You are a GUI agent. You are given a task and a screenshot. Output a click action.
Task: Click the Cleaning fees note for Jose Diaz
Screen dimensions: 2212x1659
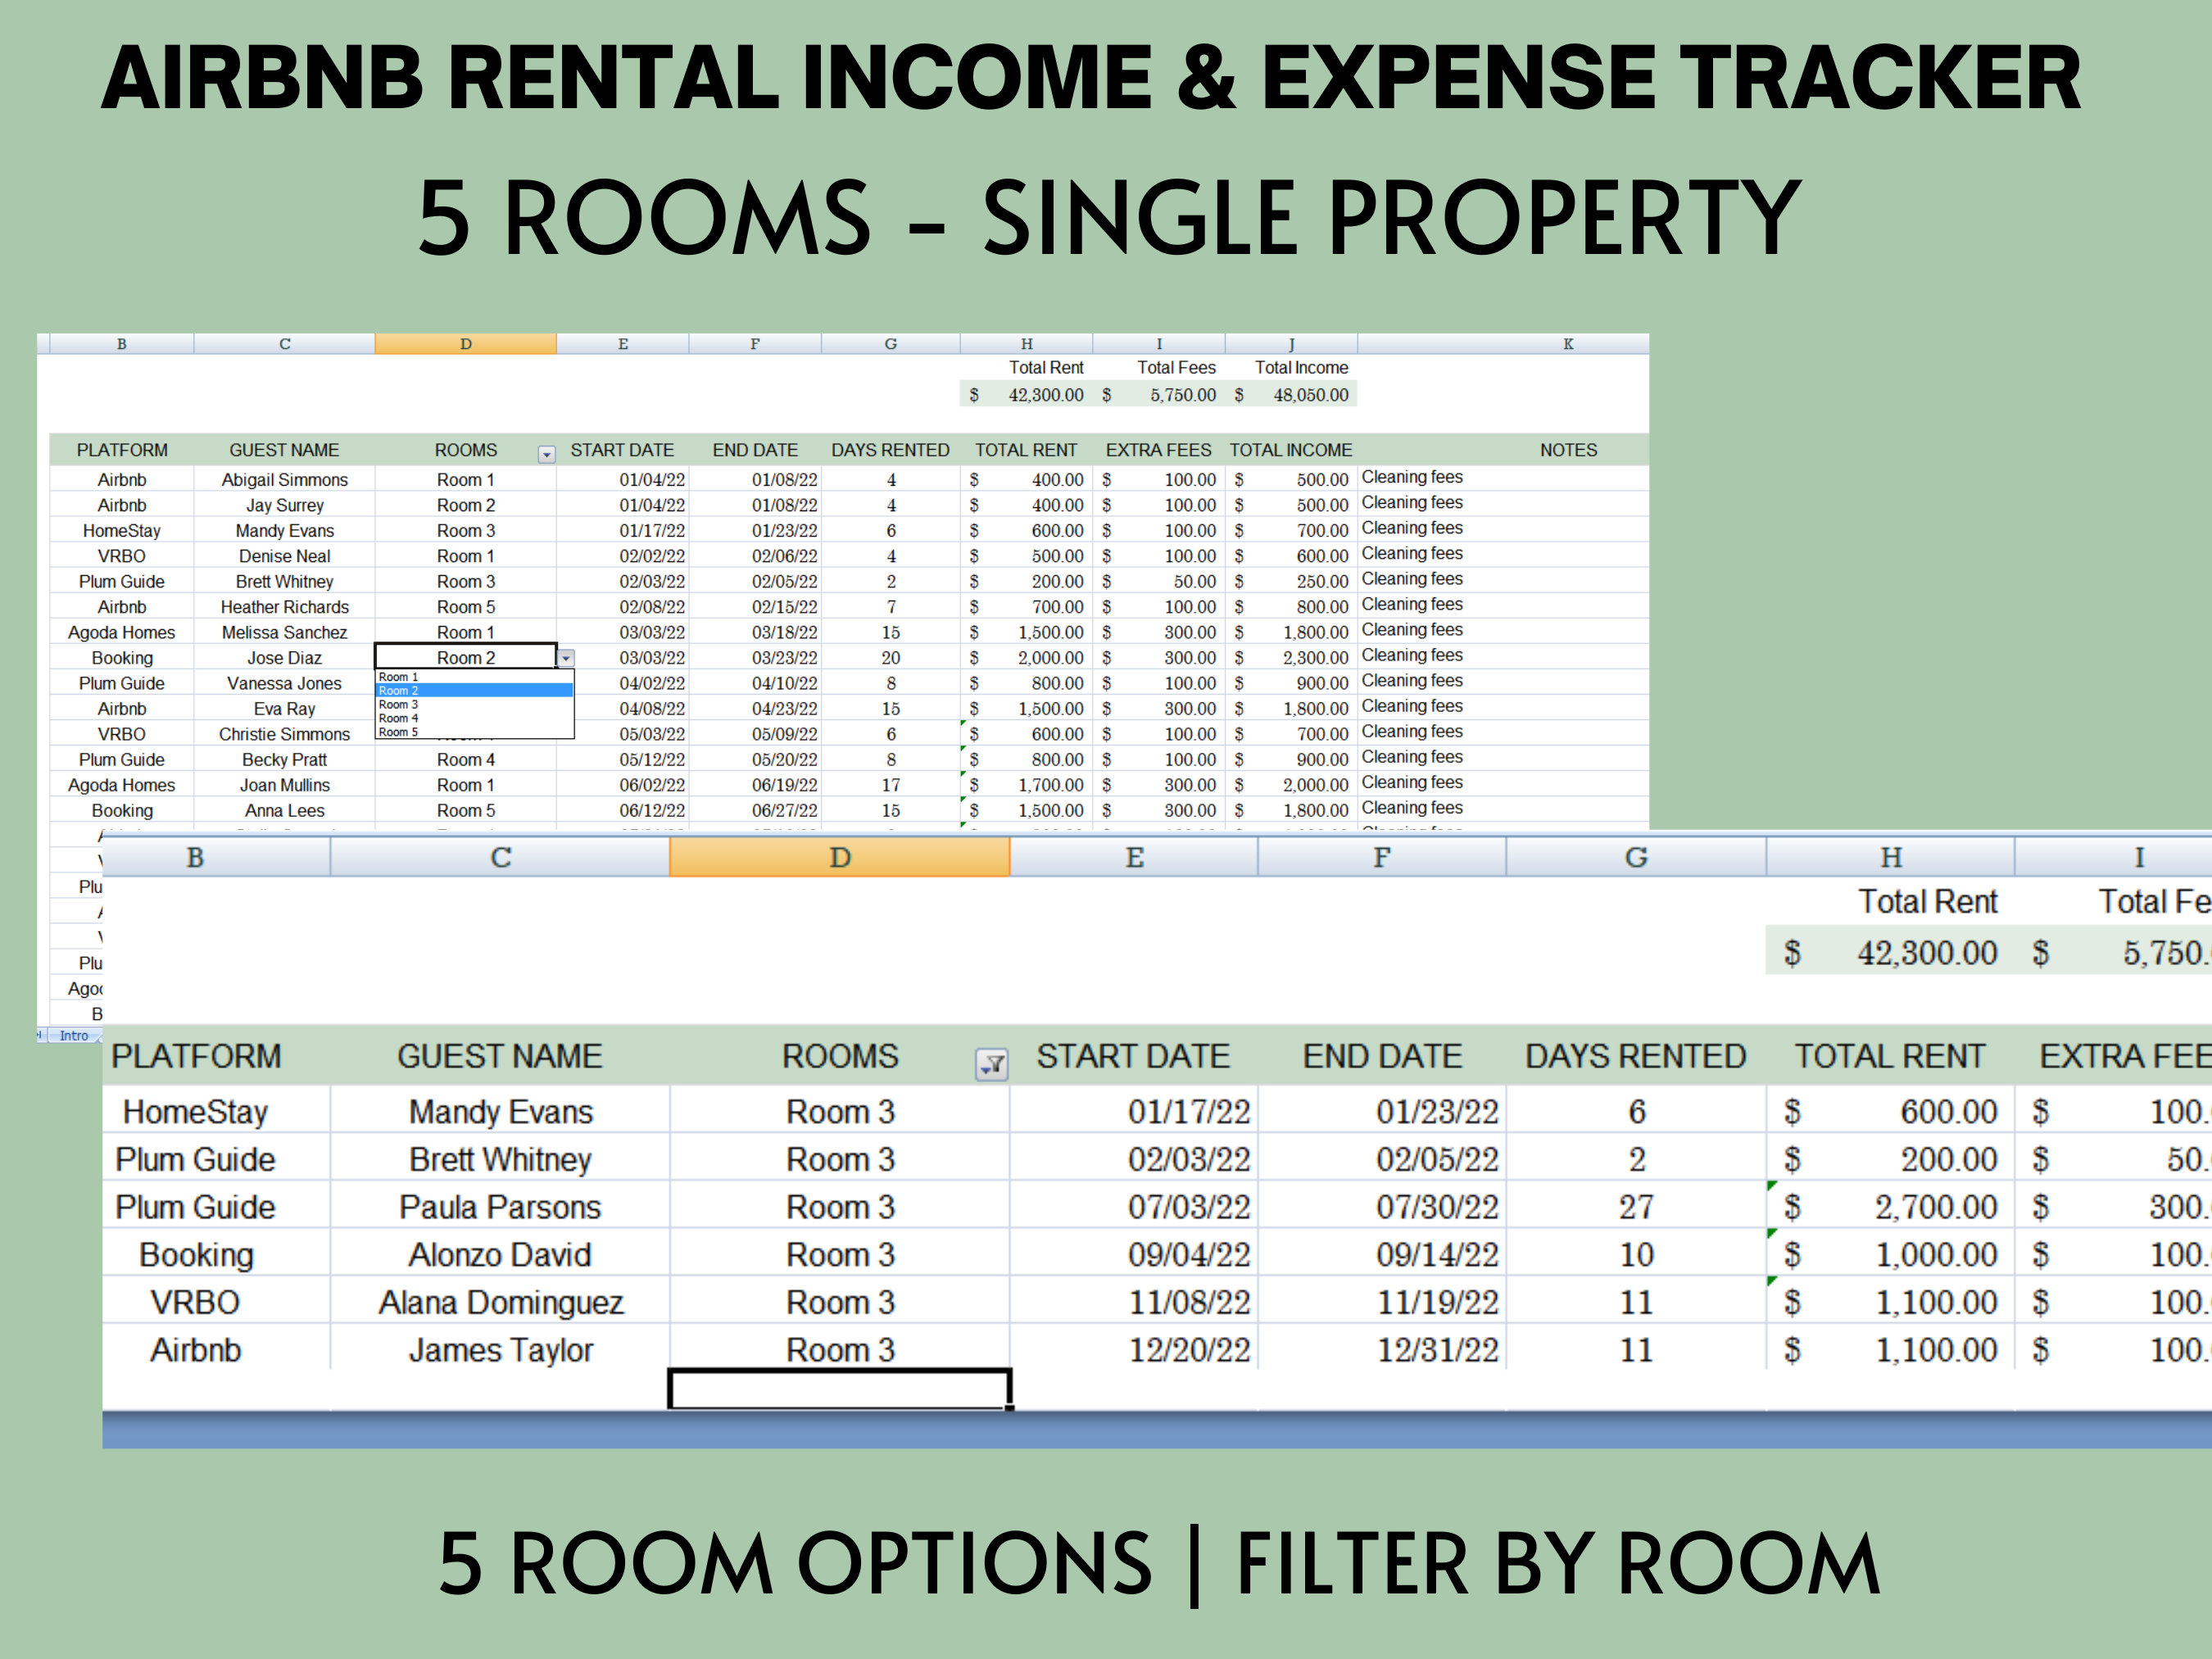tap(1412, 655)
